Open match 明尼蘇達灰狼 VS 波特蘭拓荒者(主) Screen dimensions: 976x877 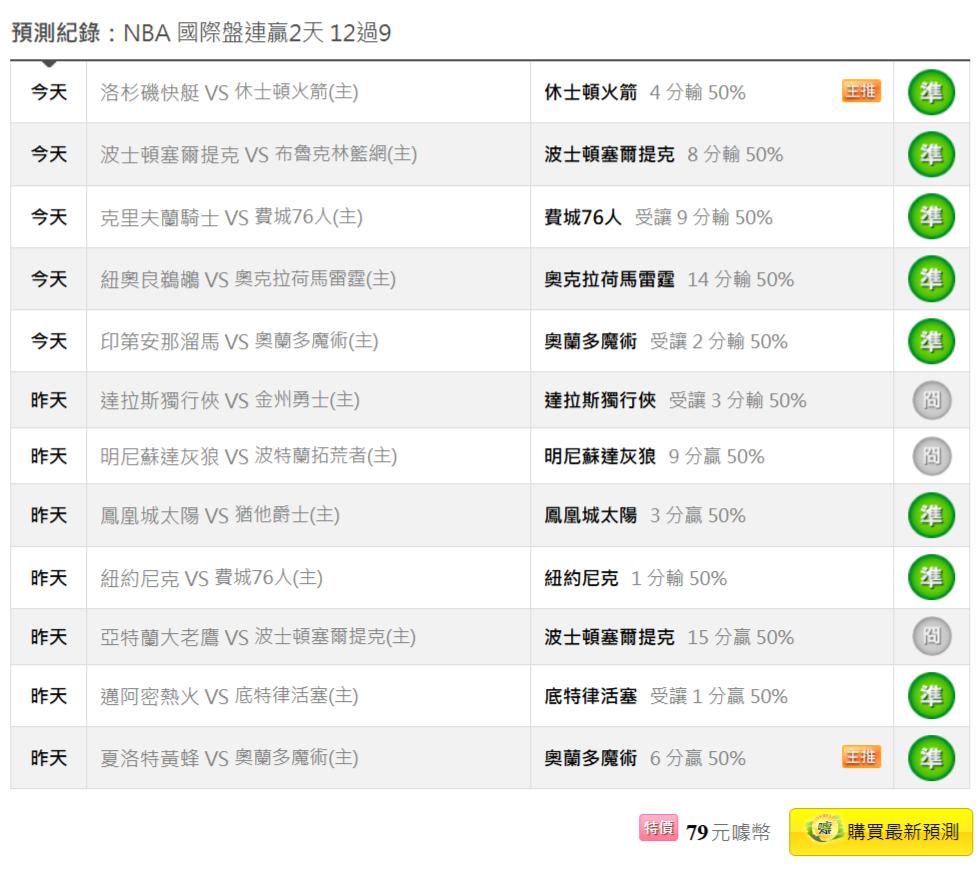click(248, 456)
